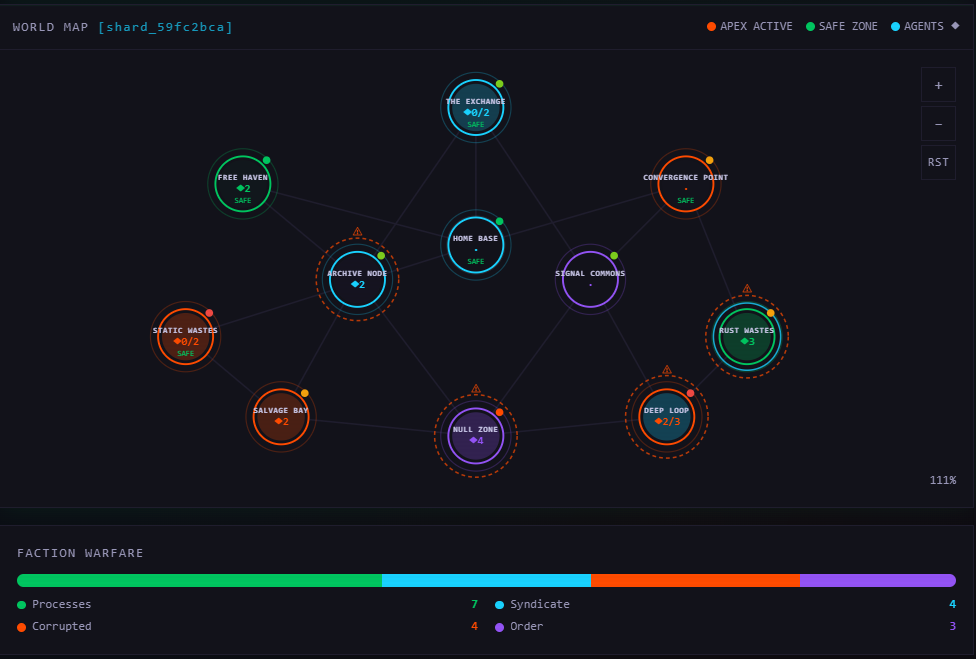Click the 111% zoom indicator
This screenshot has height=659, width=976.
click(x=942, y=480)
